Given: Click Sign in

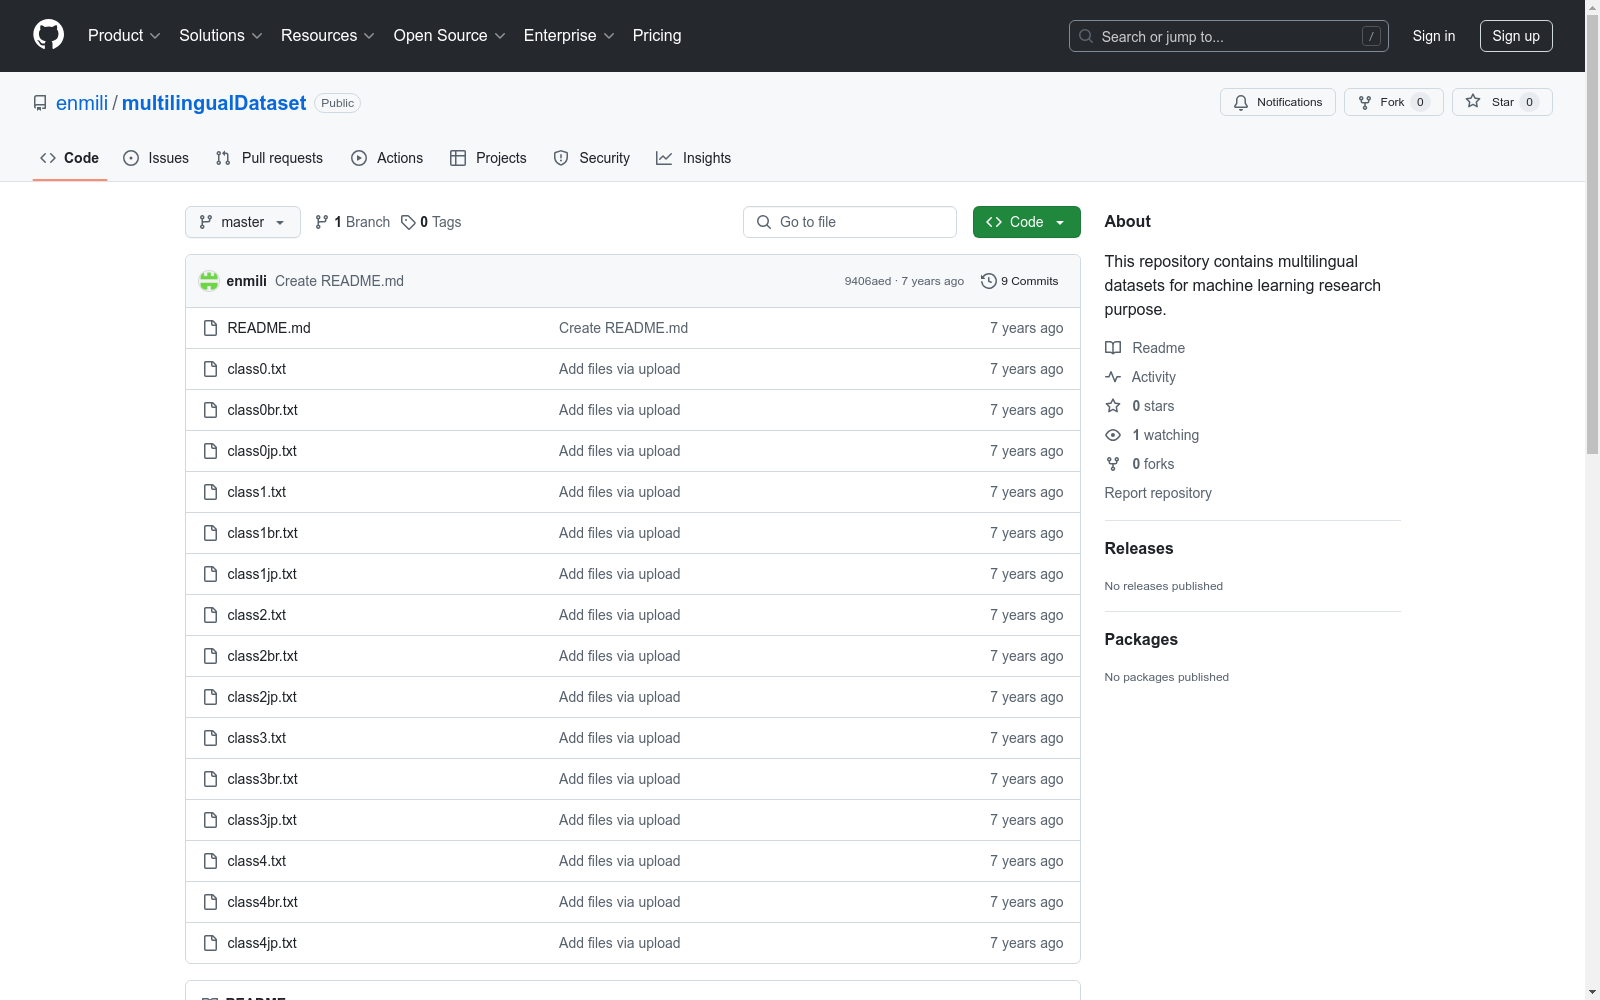Looking at the screenshot, I should point(1433,36).
